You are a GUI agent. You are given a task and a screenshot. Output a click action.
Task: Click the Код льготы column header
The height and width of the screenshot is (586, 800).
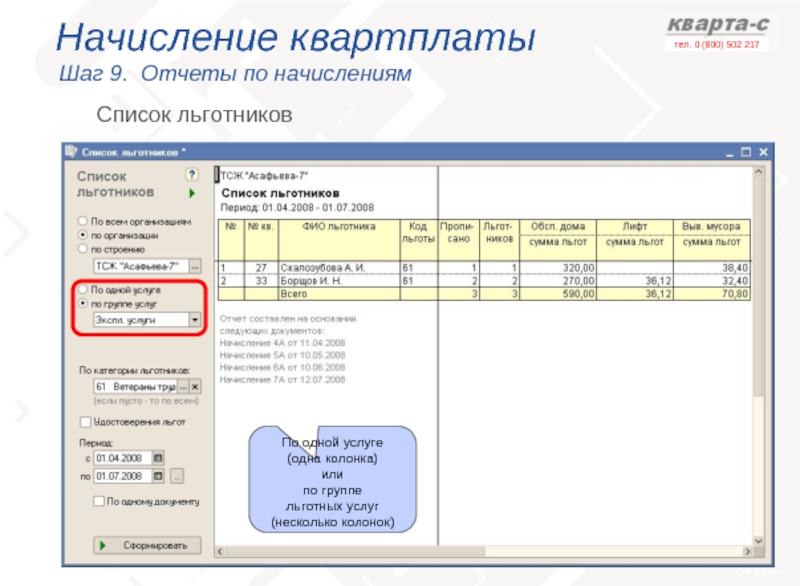coord(418,240)
